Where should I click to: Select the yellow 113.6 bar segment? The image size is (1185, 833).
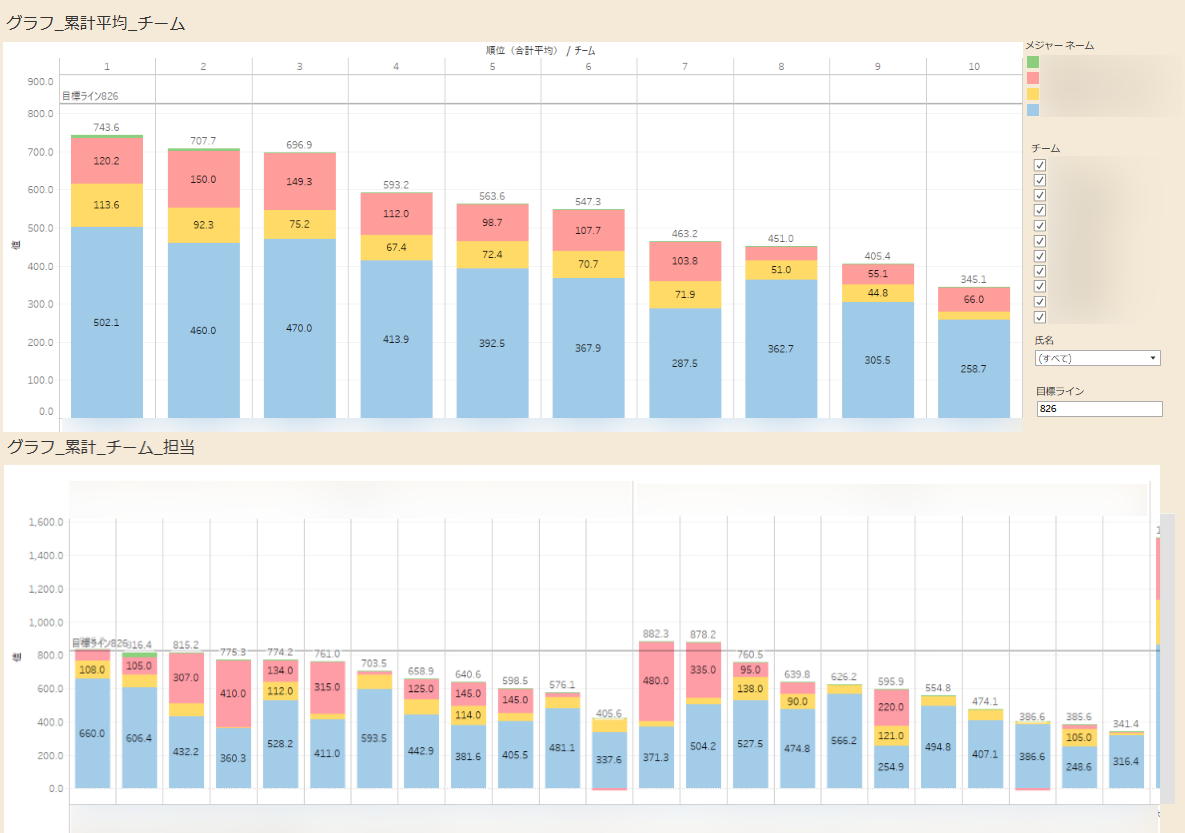[x=107, y=206]
